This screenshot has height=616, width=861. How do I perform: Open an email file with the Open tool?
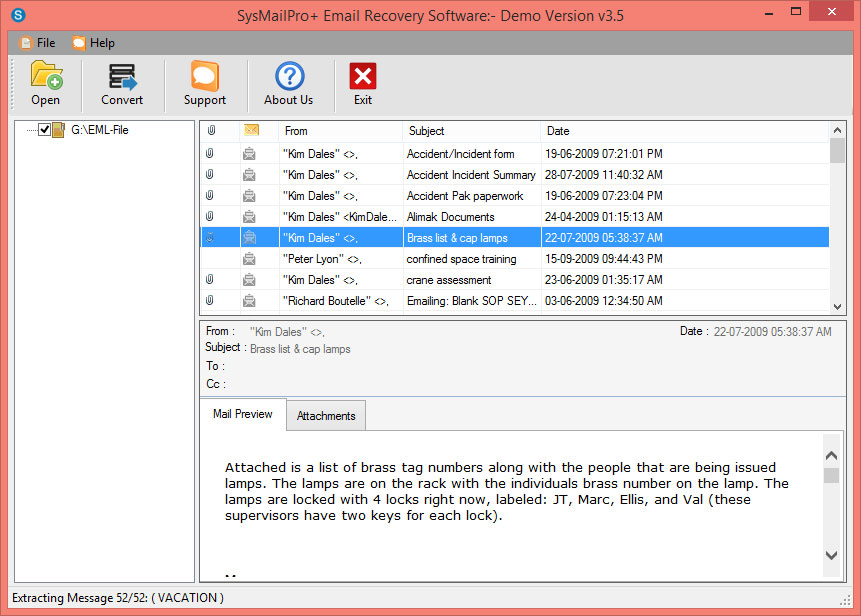click(x=46, y=83)
